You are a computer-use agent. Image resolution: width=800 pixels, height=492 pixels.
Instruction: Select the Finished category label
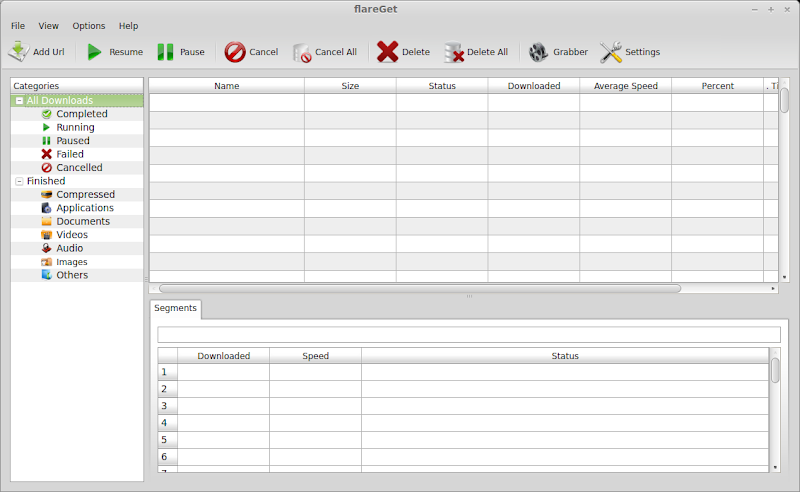point(46,181)
